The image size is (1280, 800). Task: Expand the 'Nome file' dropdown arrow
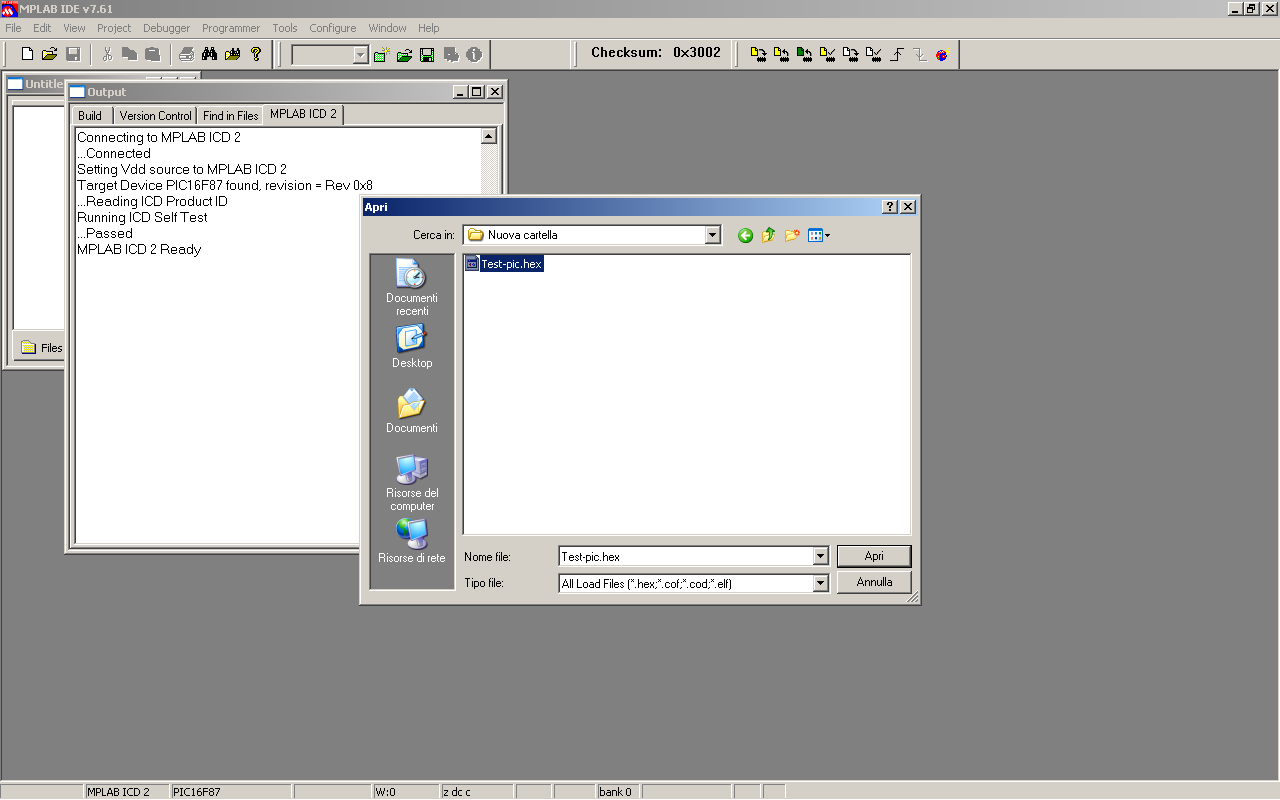click(820, 556)
